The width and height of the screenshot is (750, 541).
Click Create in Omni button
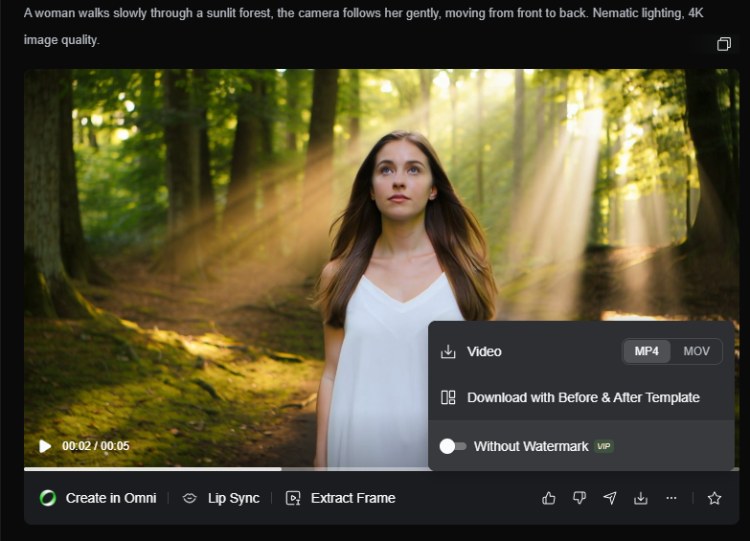pyautogui.click(x=97, y=498)
